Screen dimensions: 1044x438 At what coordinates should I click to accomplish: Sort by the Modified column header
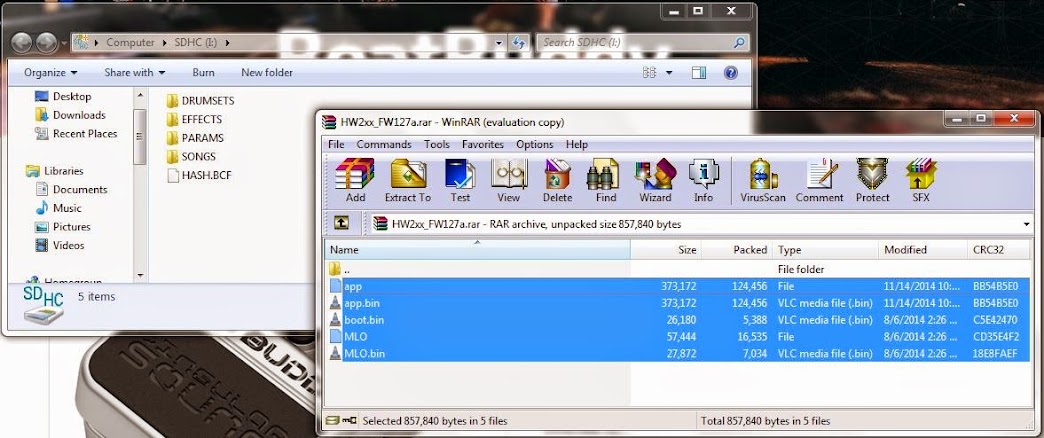pyautogui.click(x=922, y=250)
